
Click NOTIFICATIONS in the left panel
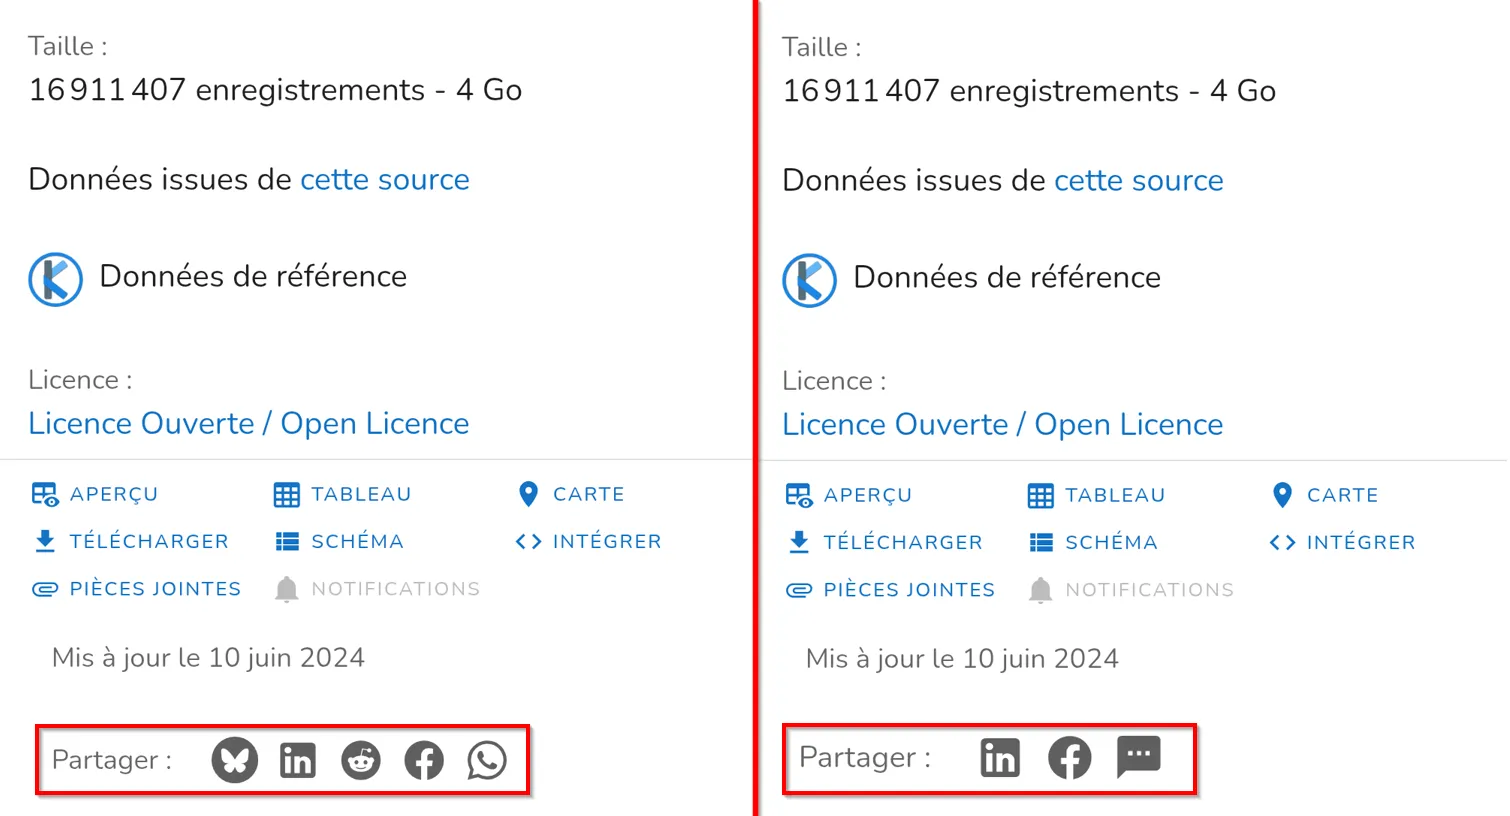377,589
